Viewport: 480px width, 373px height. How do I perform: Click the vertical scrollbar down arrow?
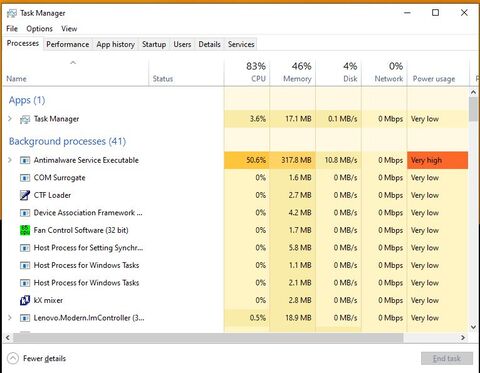pyautogui.click(x=473, y=327)
